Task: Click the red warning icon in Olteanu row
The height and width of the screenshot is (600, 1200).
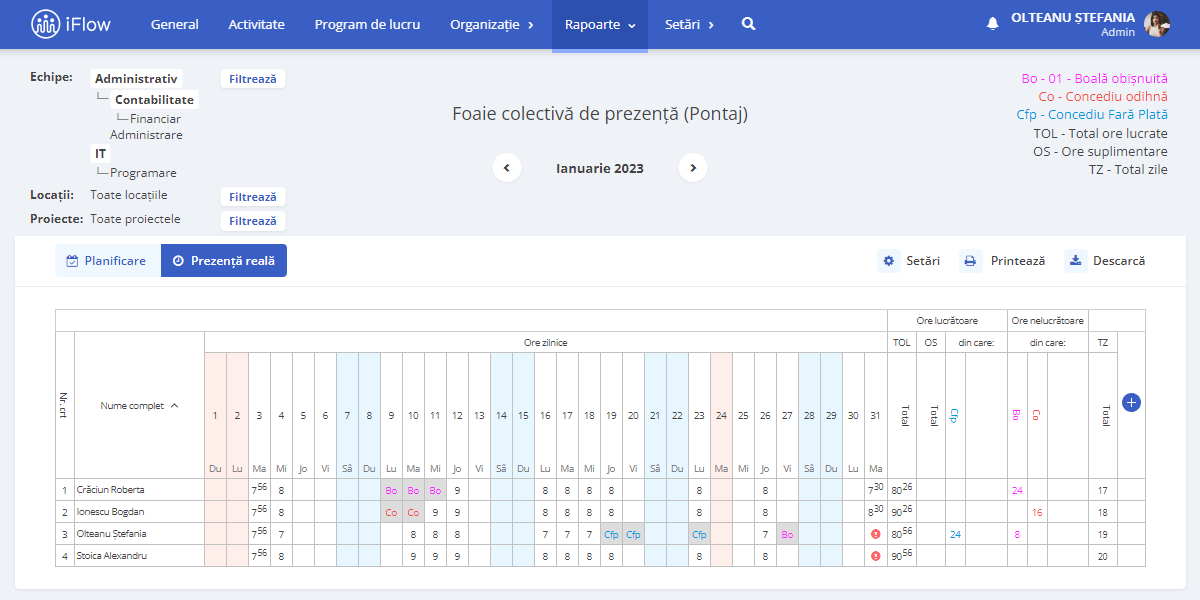Action: [876, 534]
